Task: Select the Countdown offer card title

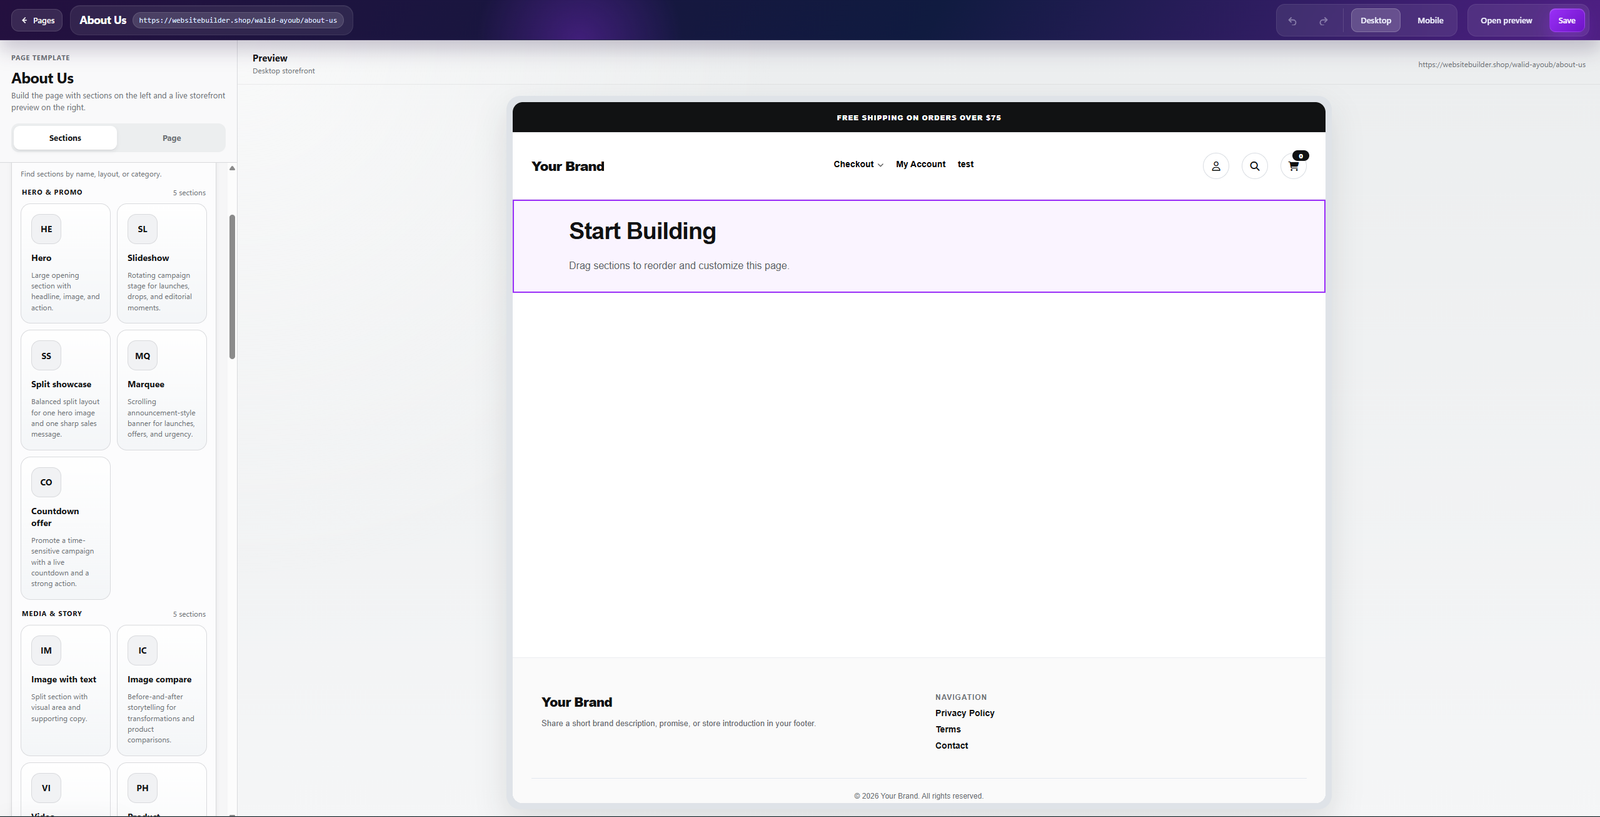Action: (55, 517)
